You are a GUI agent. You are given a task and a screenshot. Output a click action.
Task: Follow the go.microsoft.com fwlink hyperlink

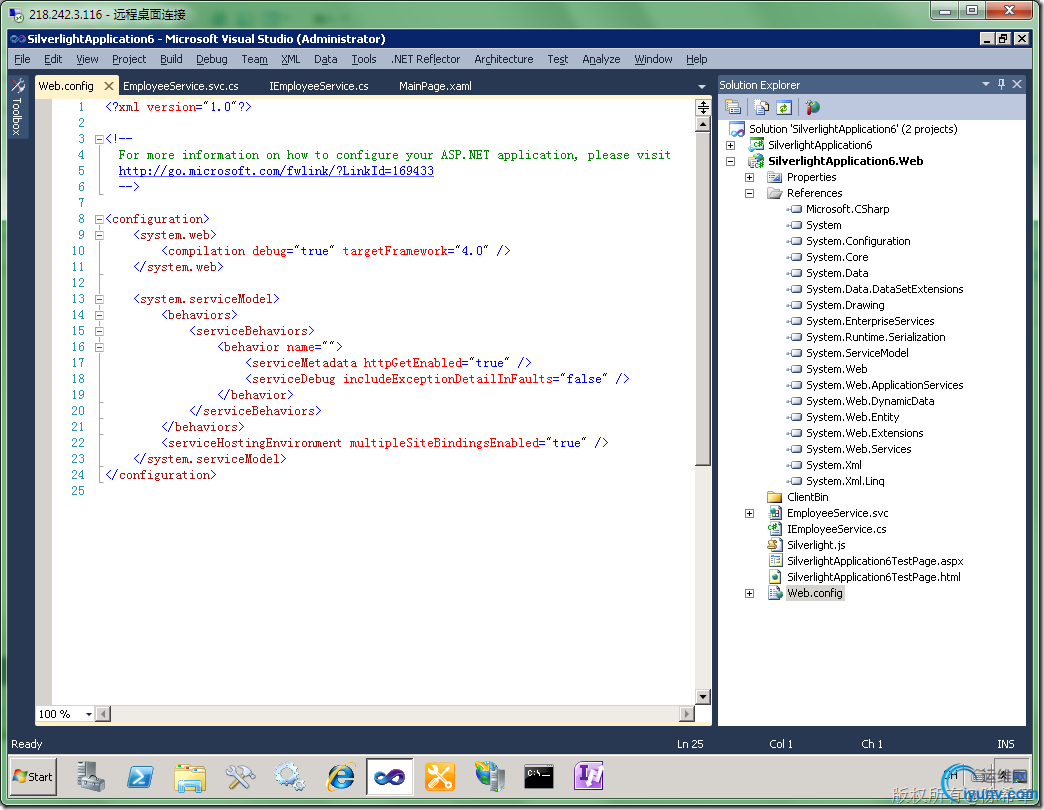[276, 171]
